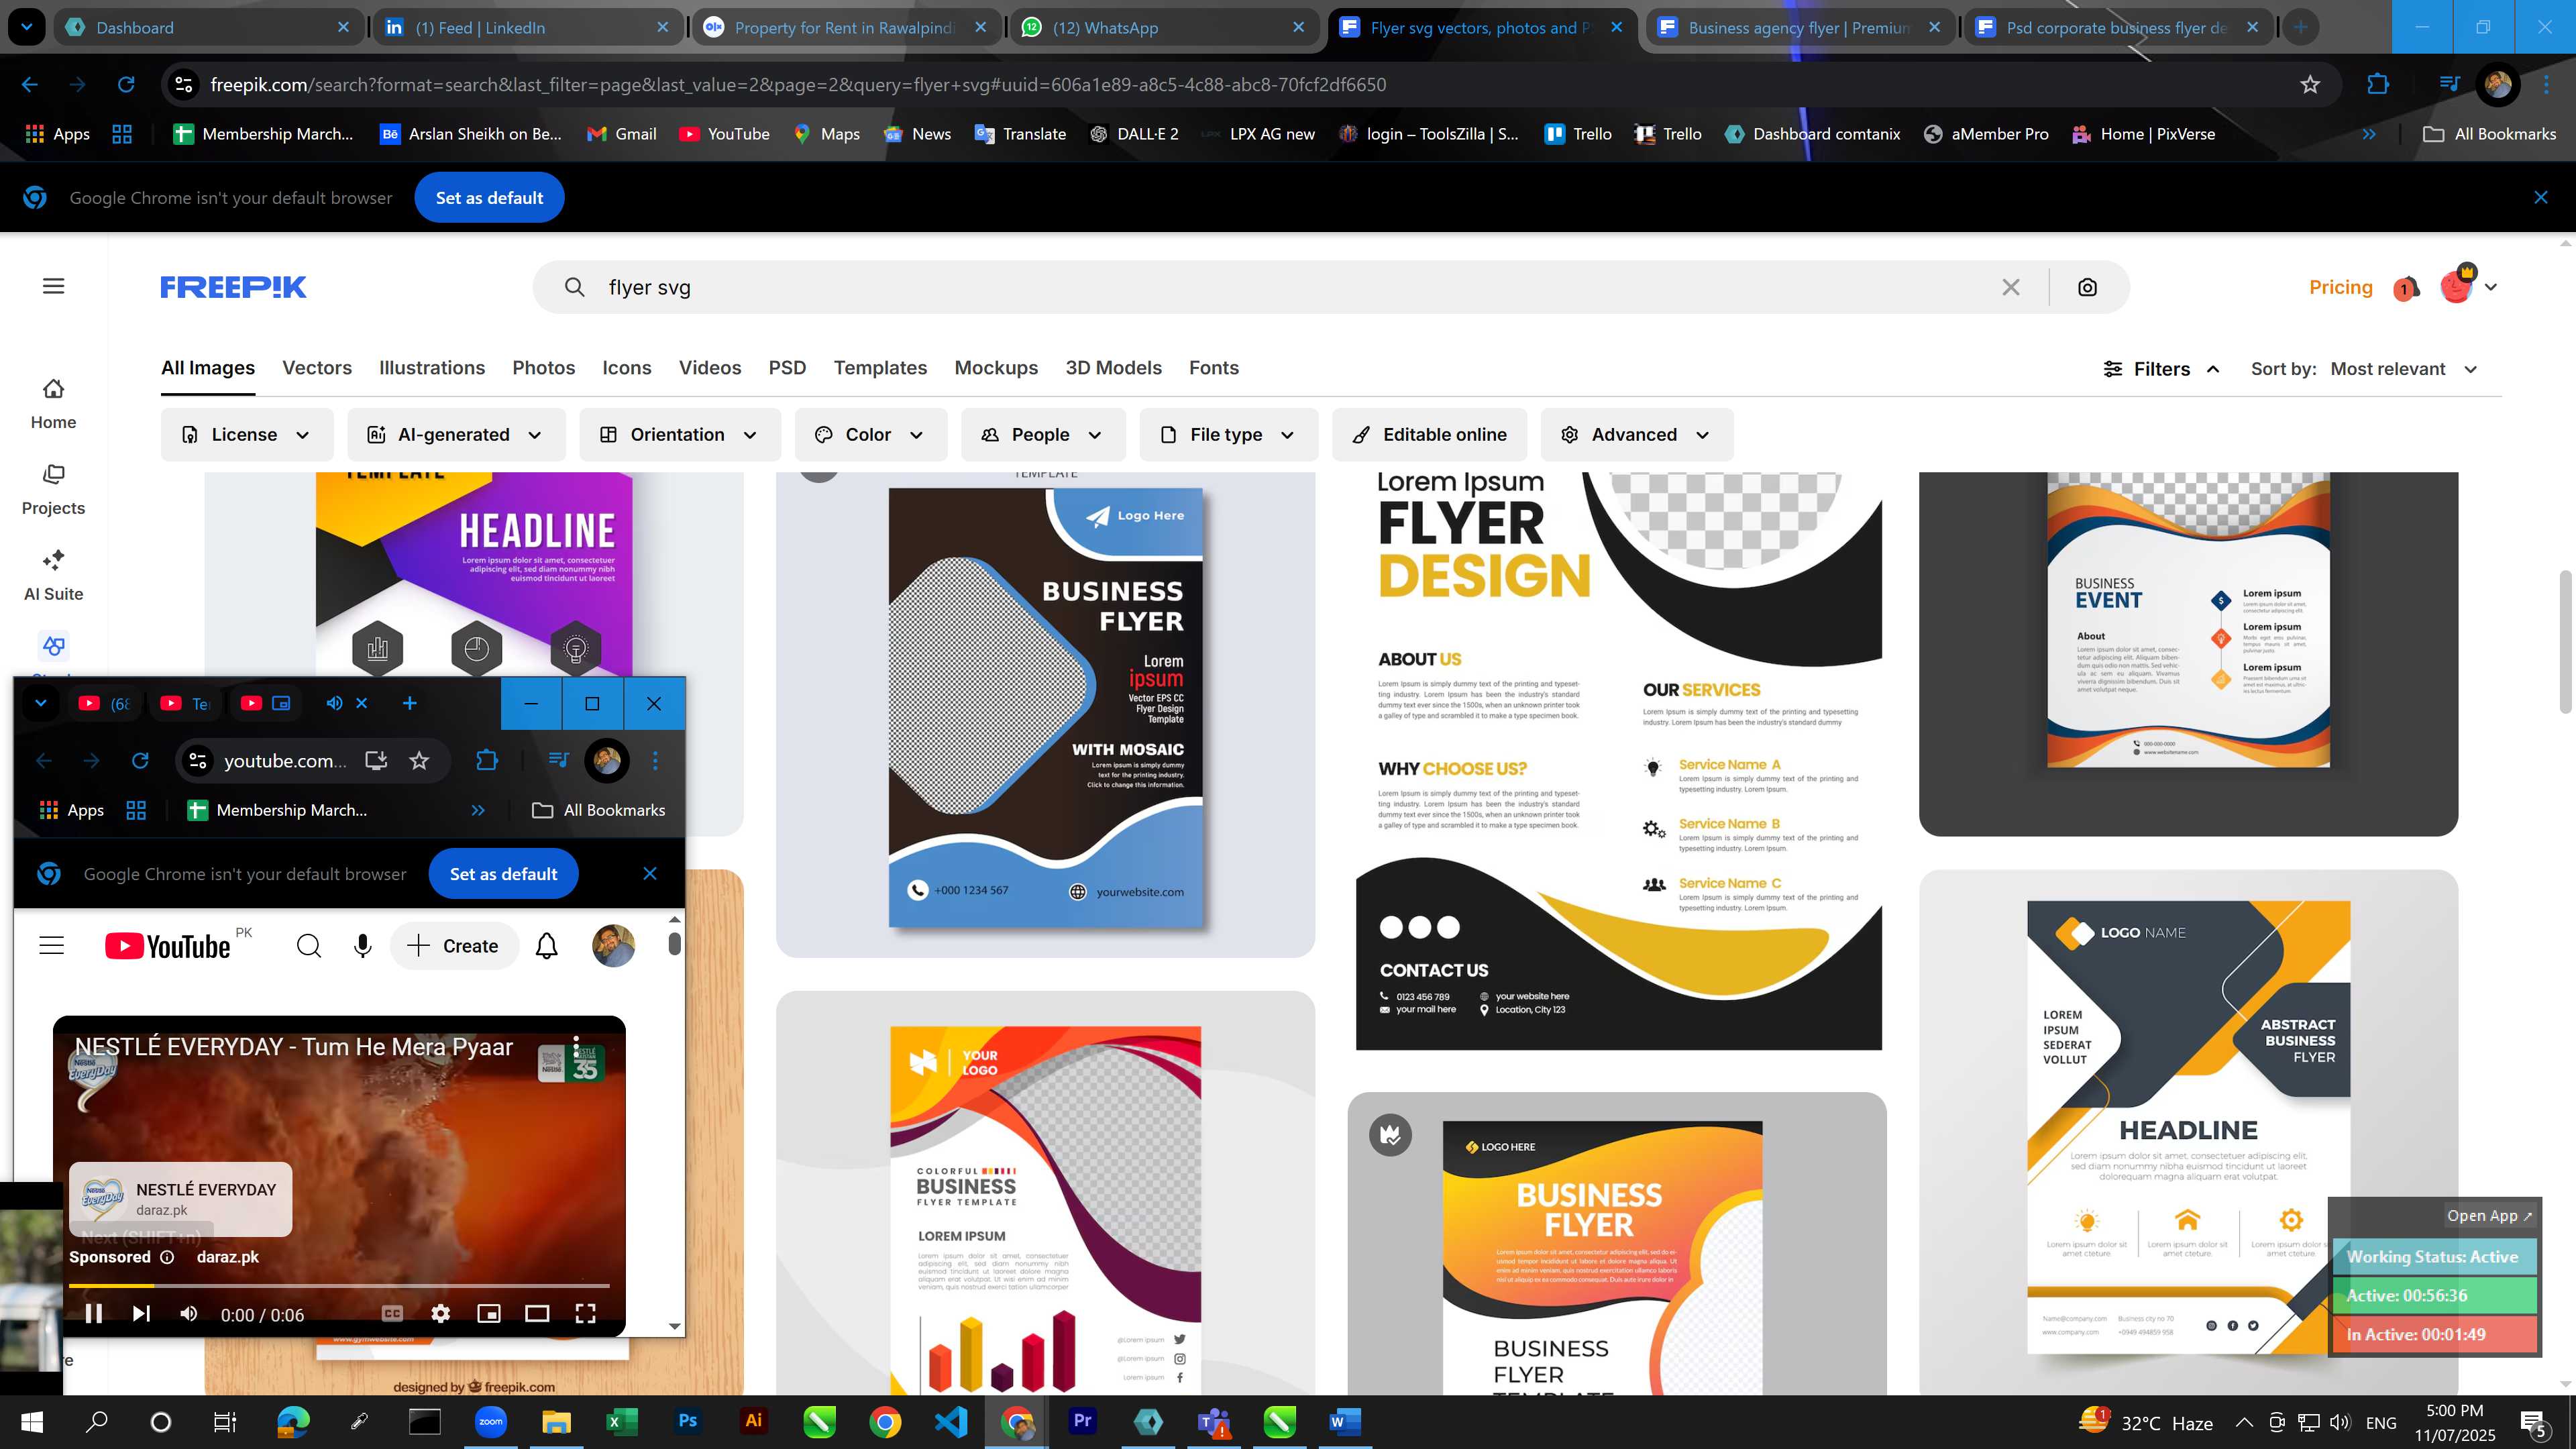The height and width of the screenshot is (1449, 2576).
Task: Mute the YouTube video volume
Action: click(x=189, y=1314)
